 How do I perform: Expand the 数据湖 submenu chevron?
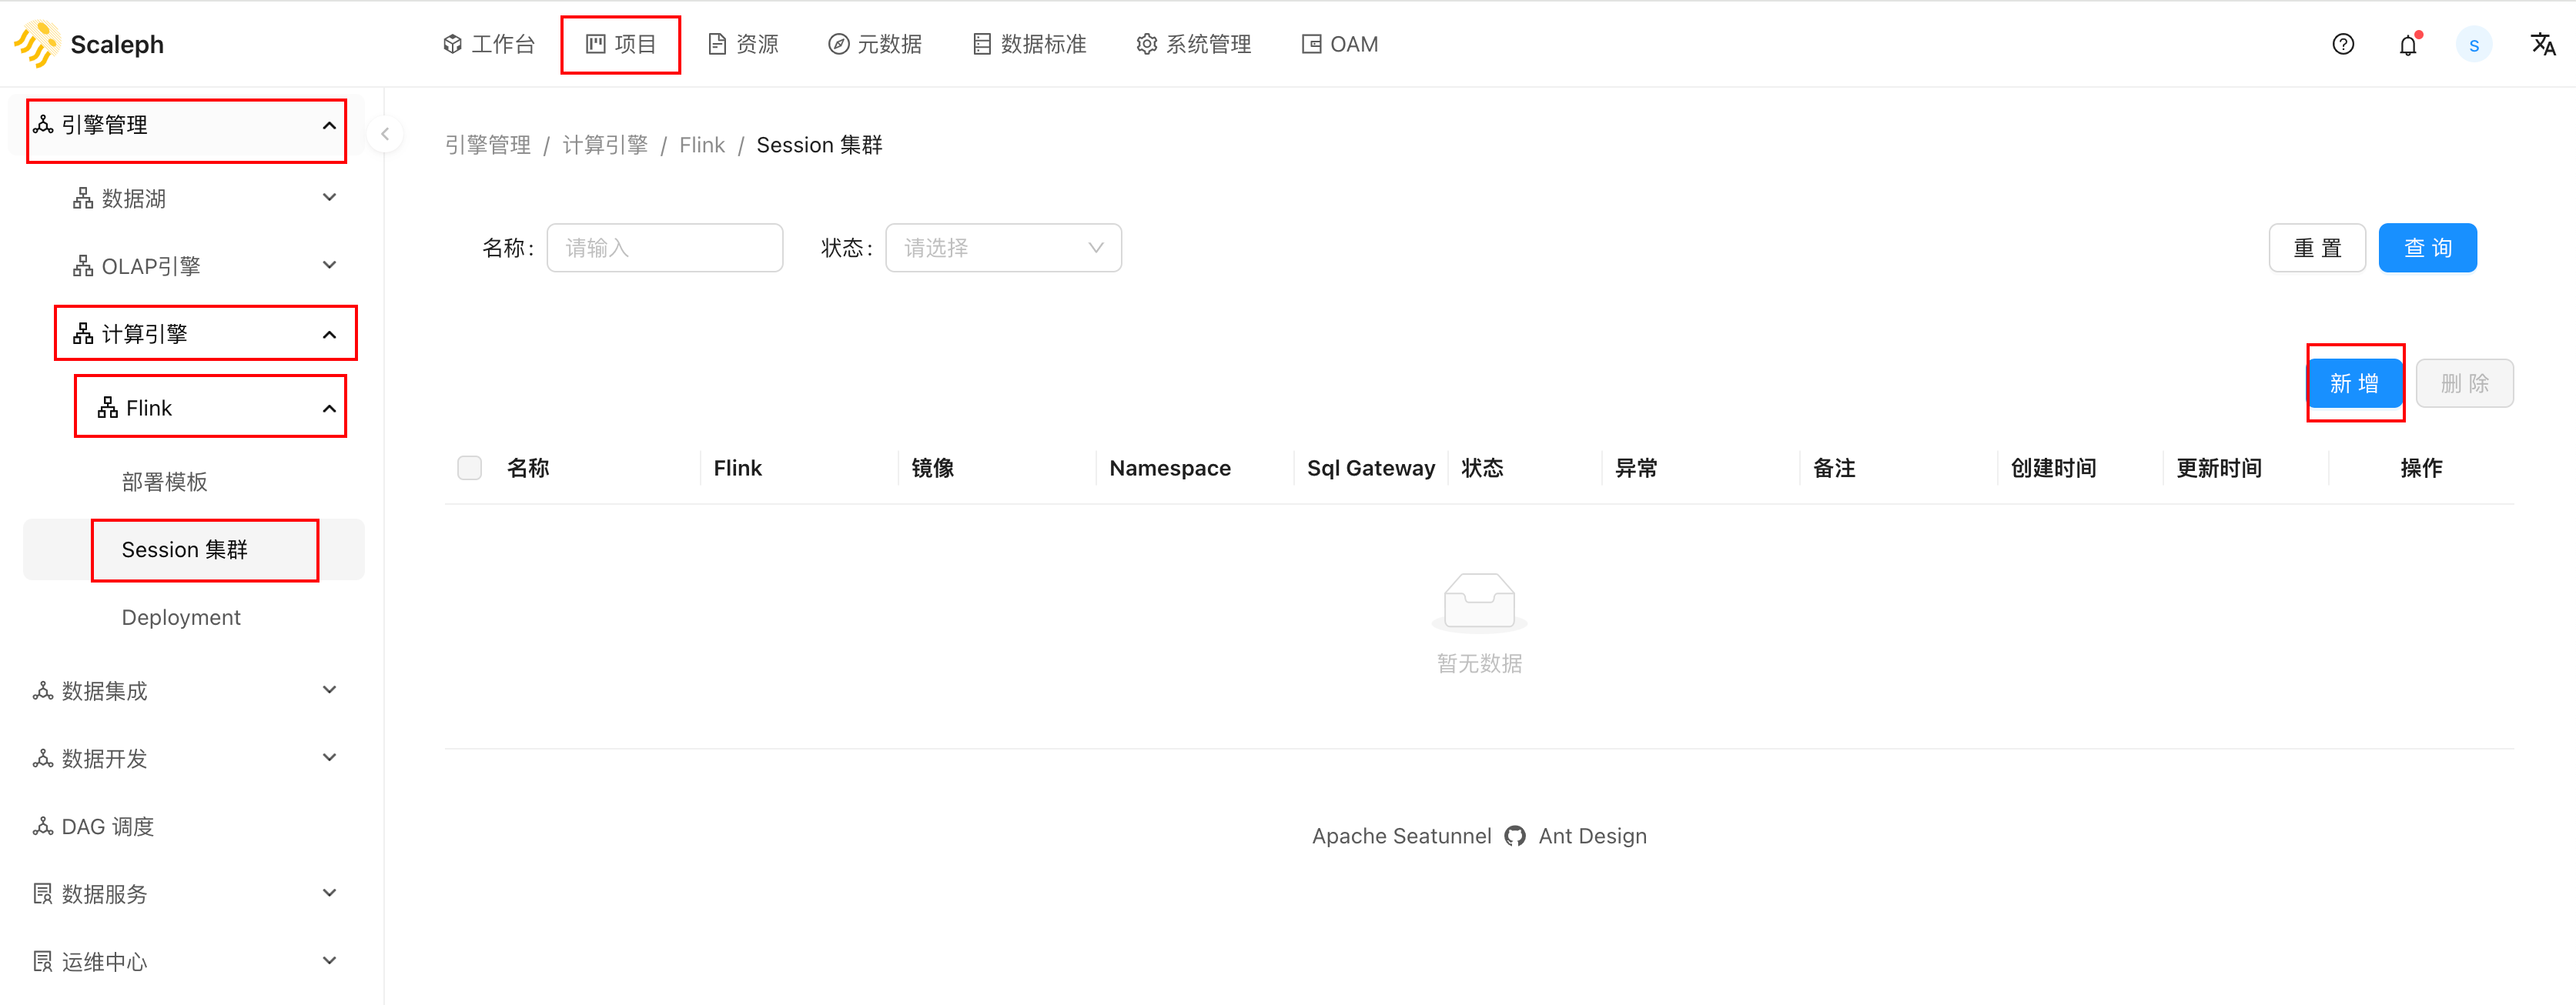(329, 198)
